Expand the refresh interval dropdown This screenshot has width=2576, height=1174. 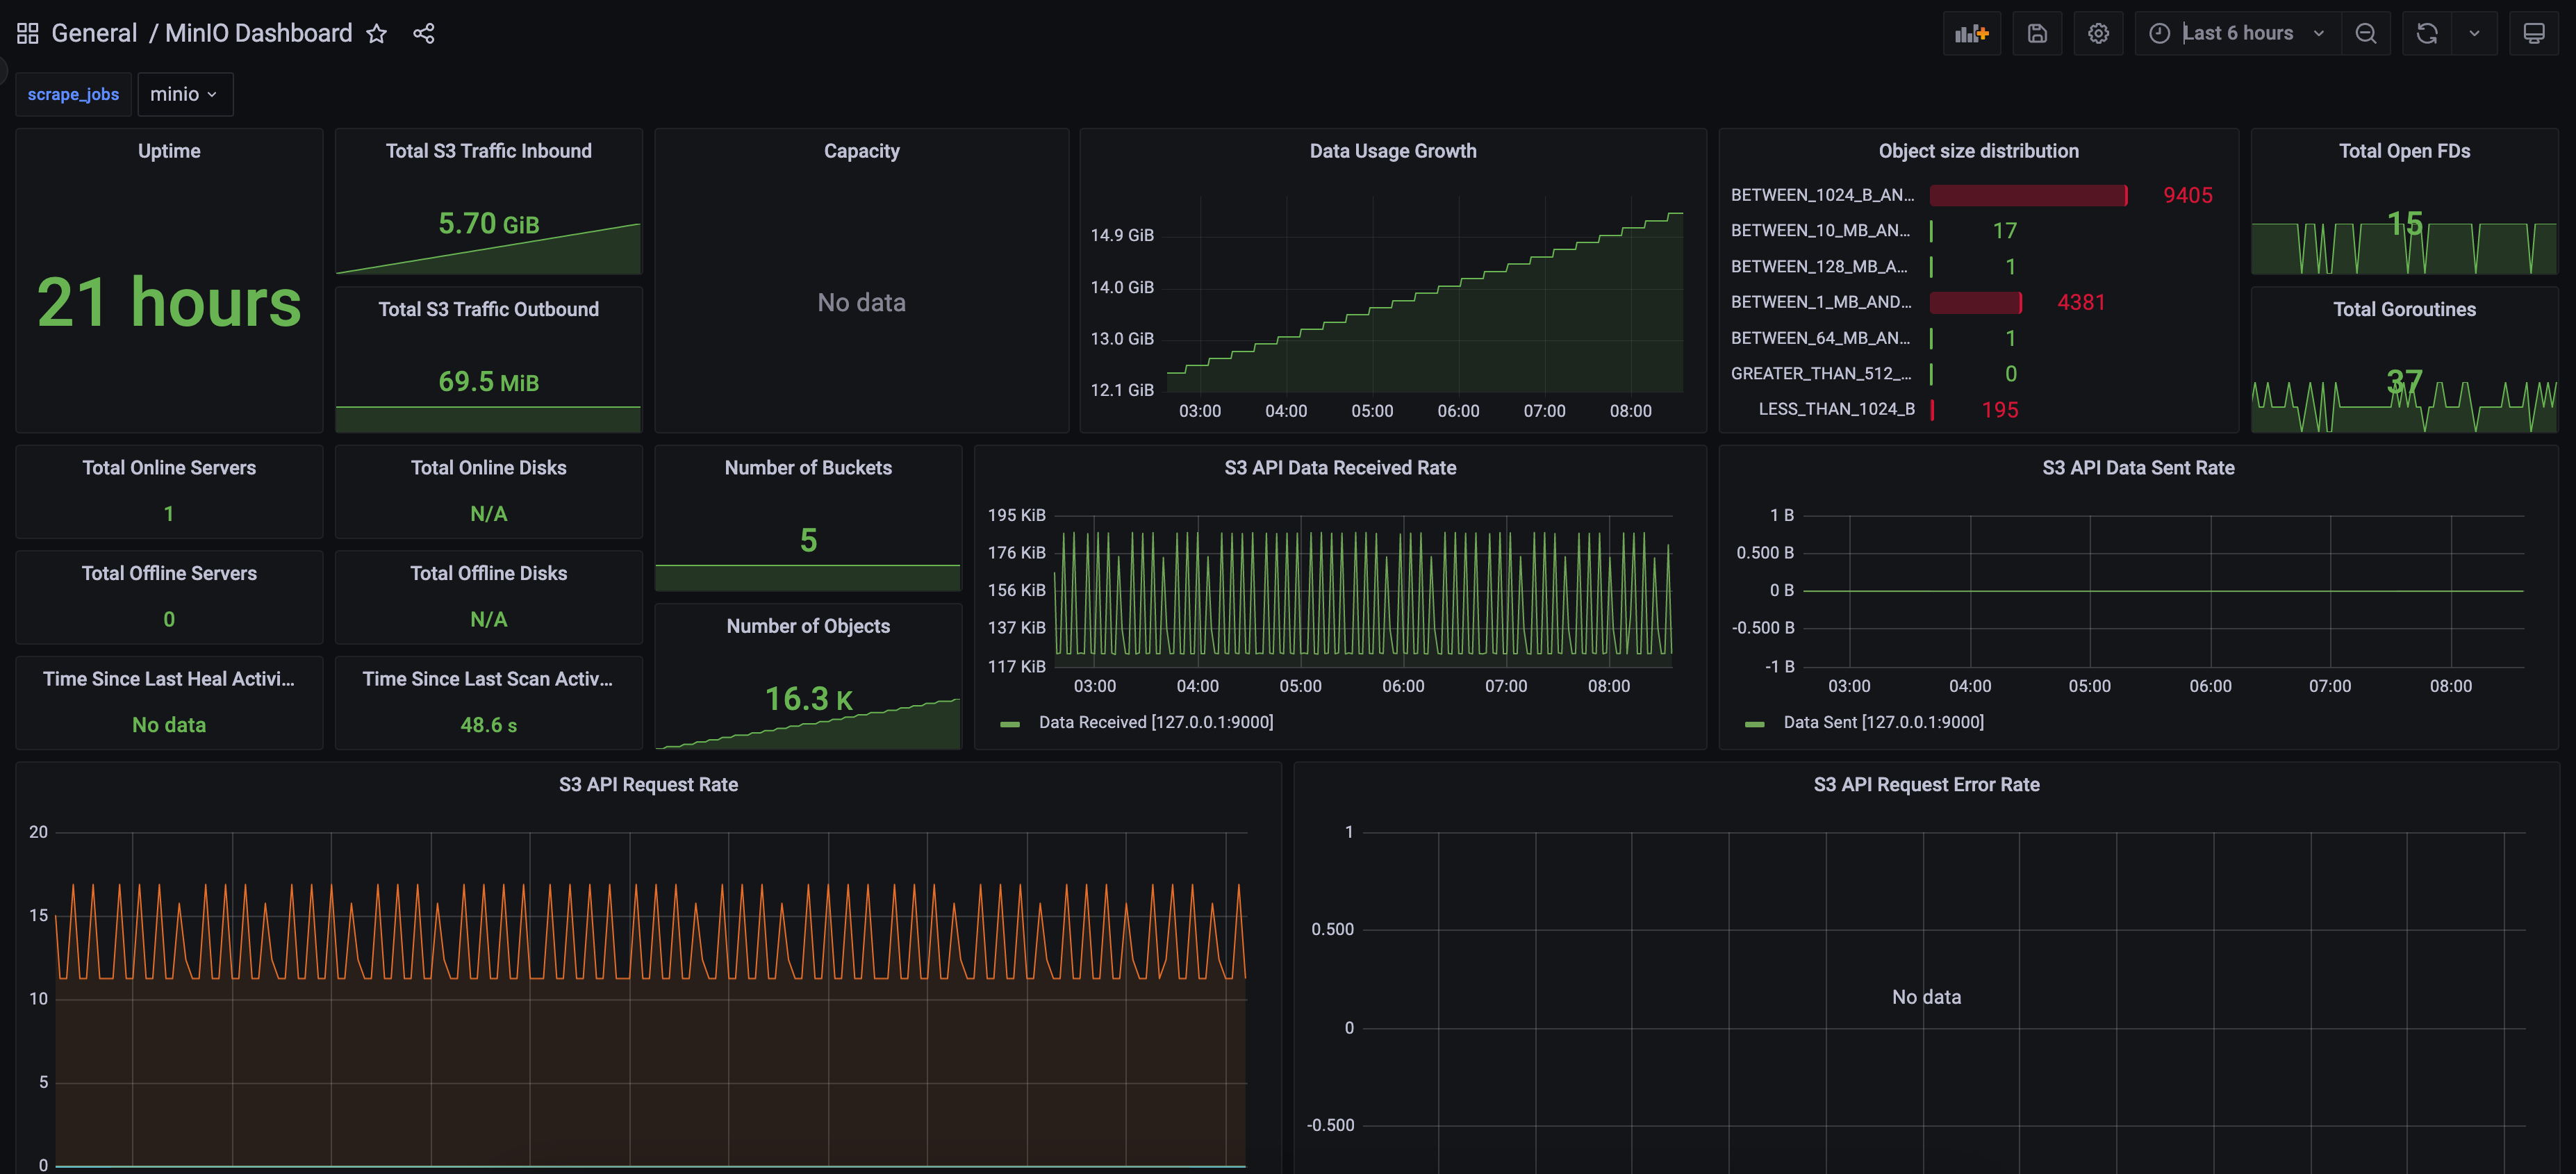point(2474,33)
